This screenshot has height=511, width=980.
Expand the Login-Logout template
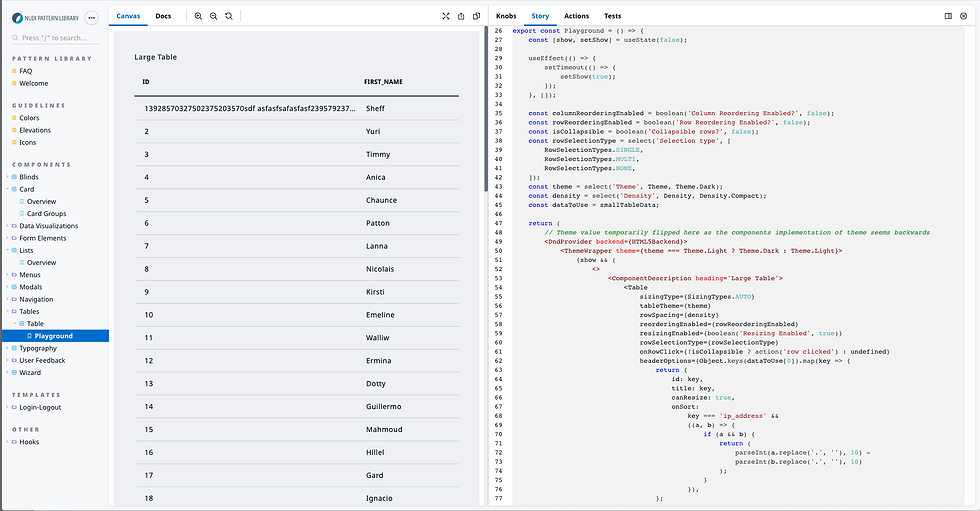(40, 407)
